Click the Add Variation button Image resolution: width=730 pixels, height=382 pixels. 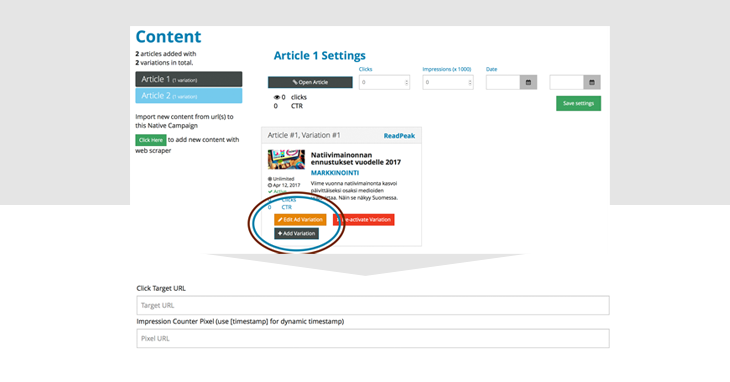point(297,234)
